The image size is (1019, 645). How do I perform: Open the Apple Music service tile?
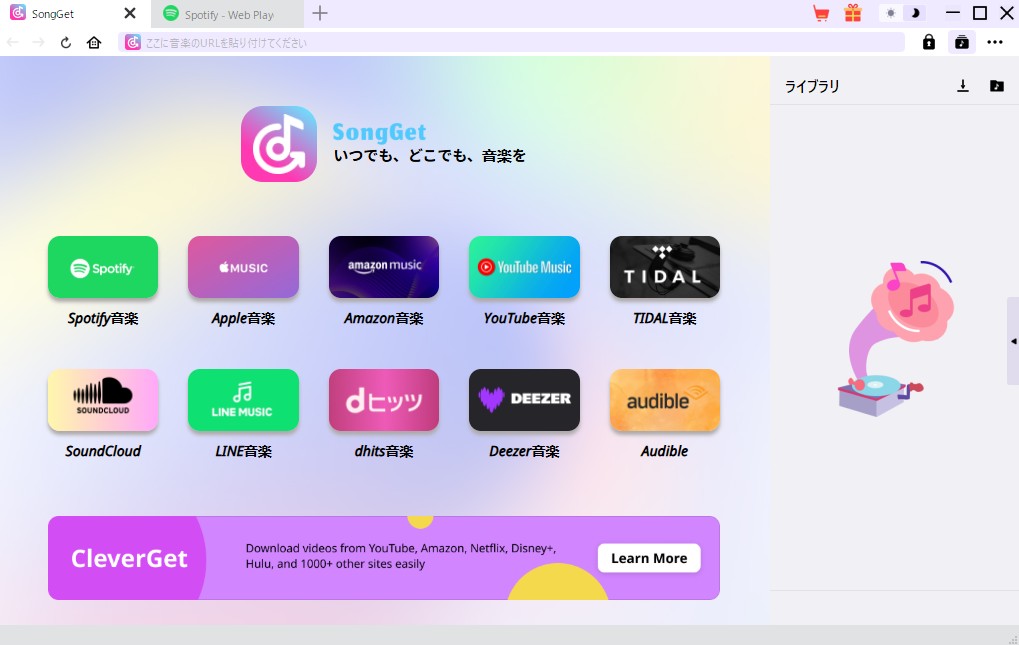pos(243,267)
